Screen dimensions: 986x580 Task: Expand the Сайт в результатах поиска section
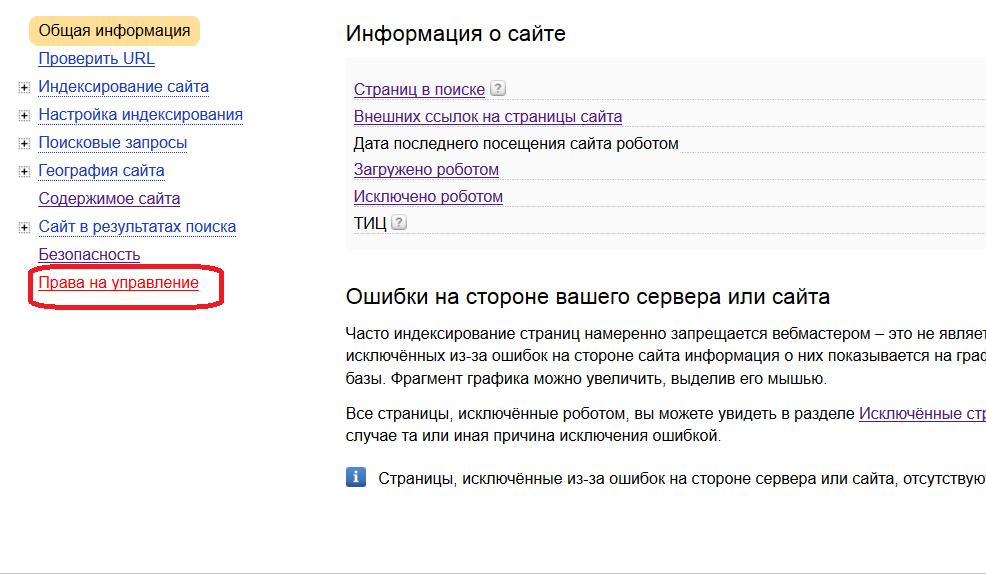23,227
